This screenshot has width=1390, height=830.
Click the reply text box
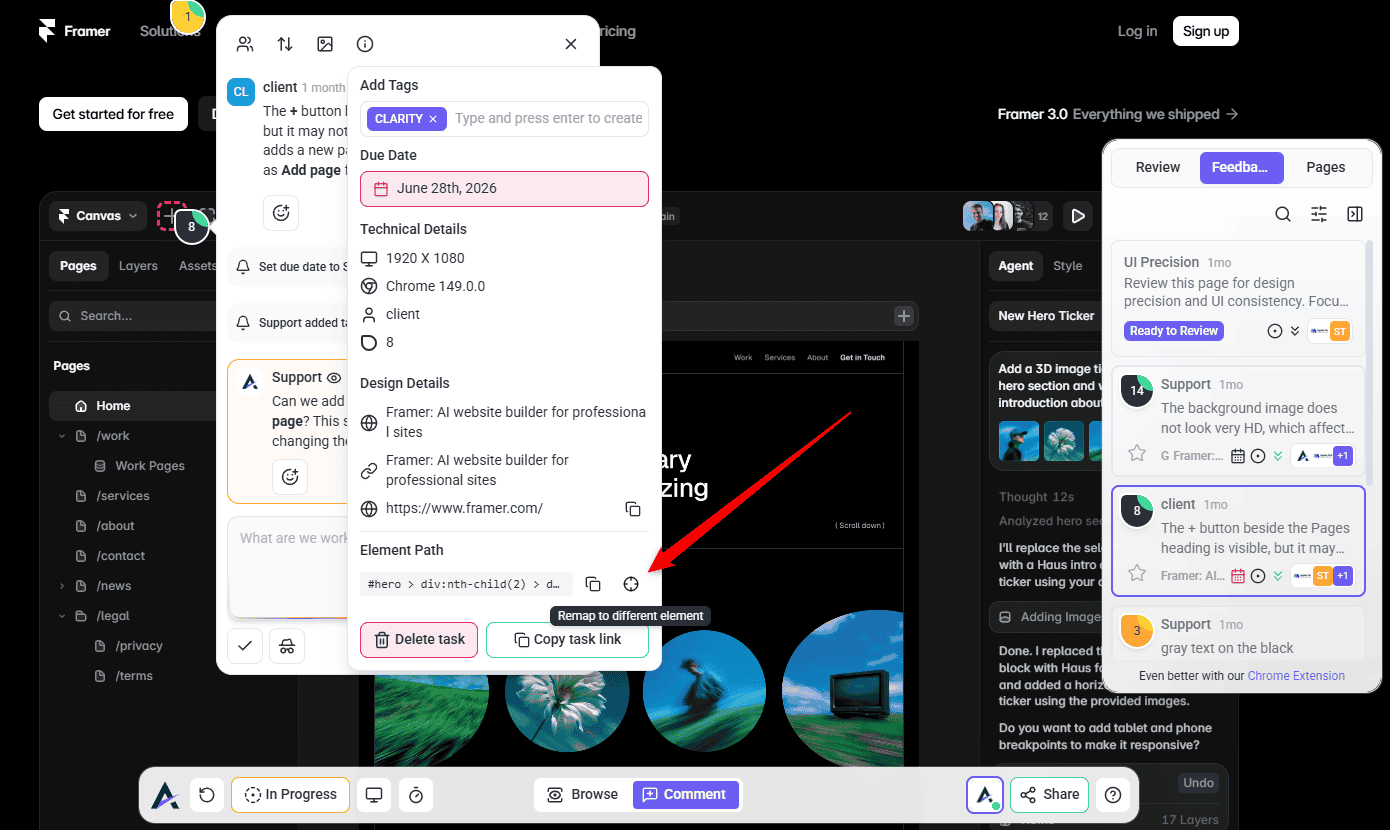(x=290, y=567)
